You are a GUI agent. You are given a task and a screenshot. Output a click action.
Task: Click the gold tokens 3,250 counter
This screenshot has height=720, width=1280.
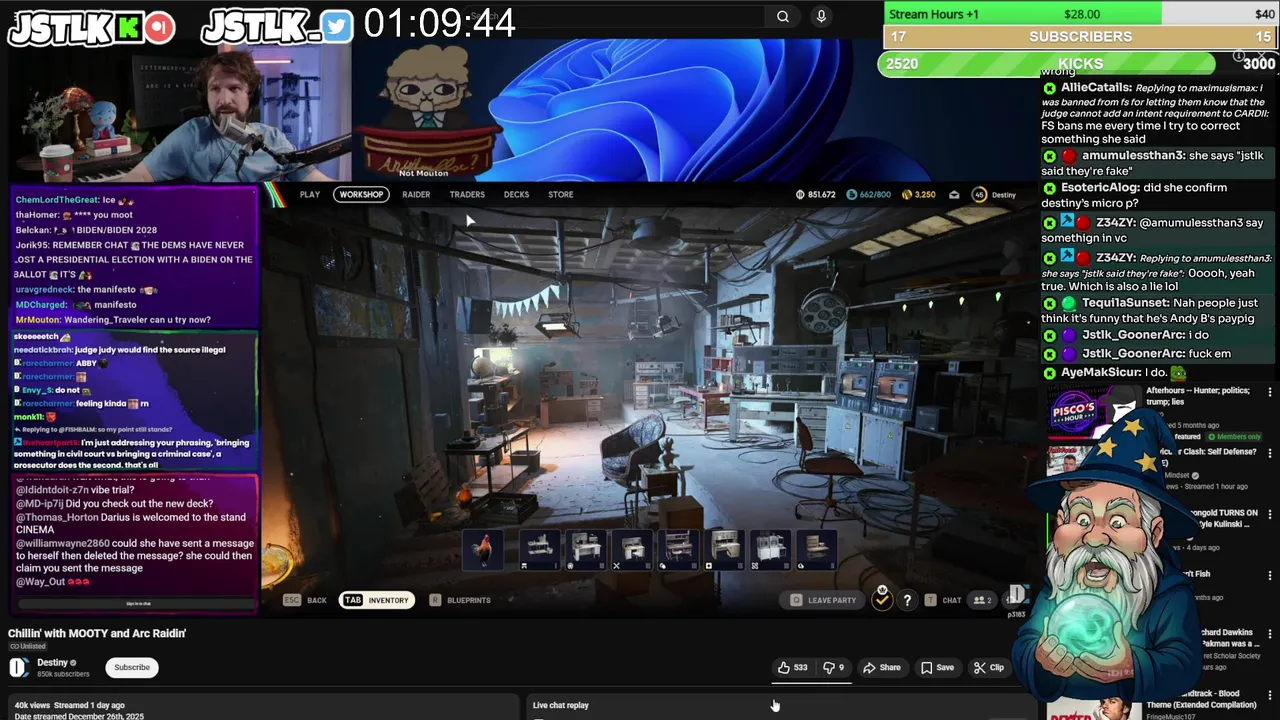click(x=919, y=194)
